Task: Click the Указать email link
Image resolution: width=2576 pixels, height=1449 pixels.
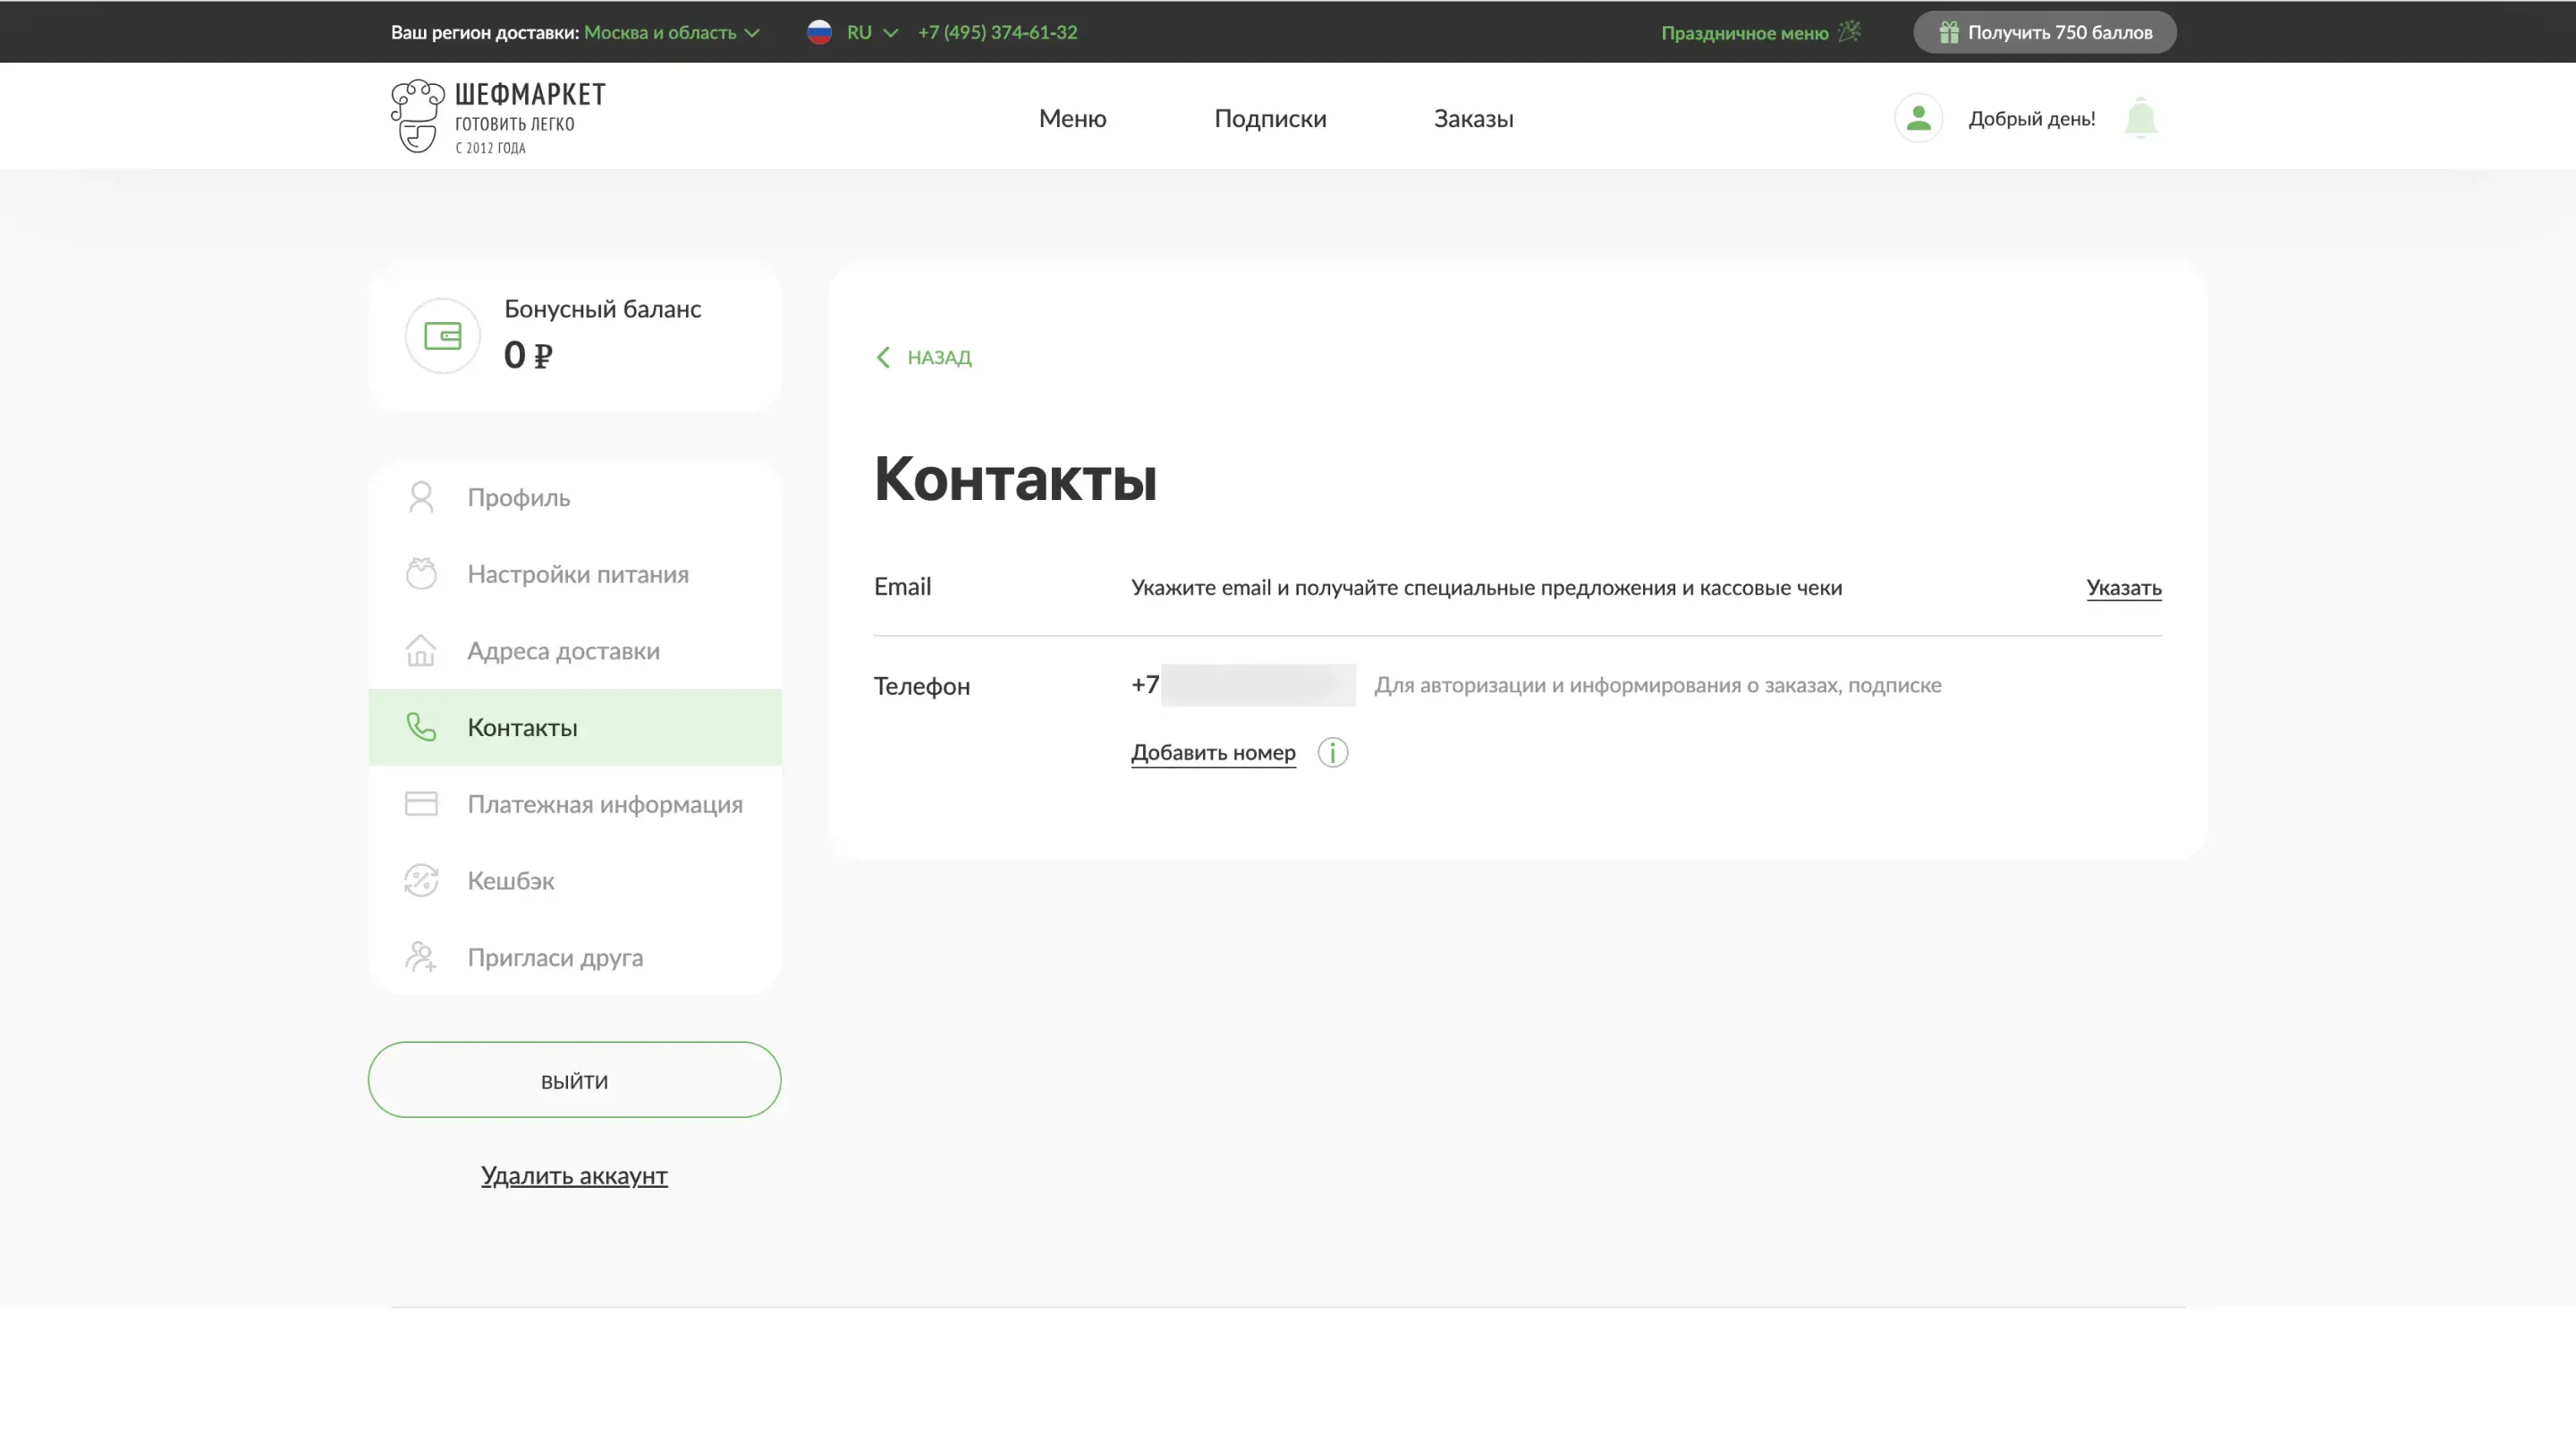Action: [2123, 588]
